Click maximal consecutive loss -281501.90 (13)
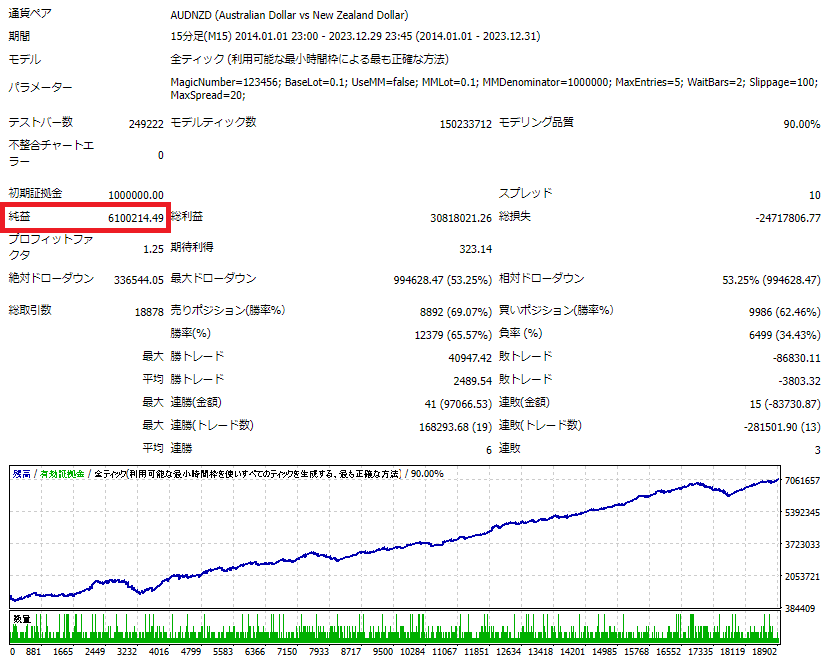 (782, 427)
